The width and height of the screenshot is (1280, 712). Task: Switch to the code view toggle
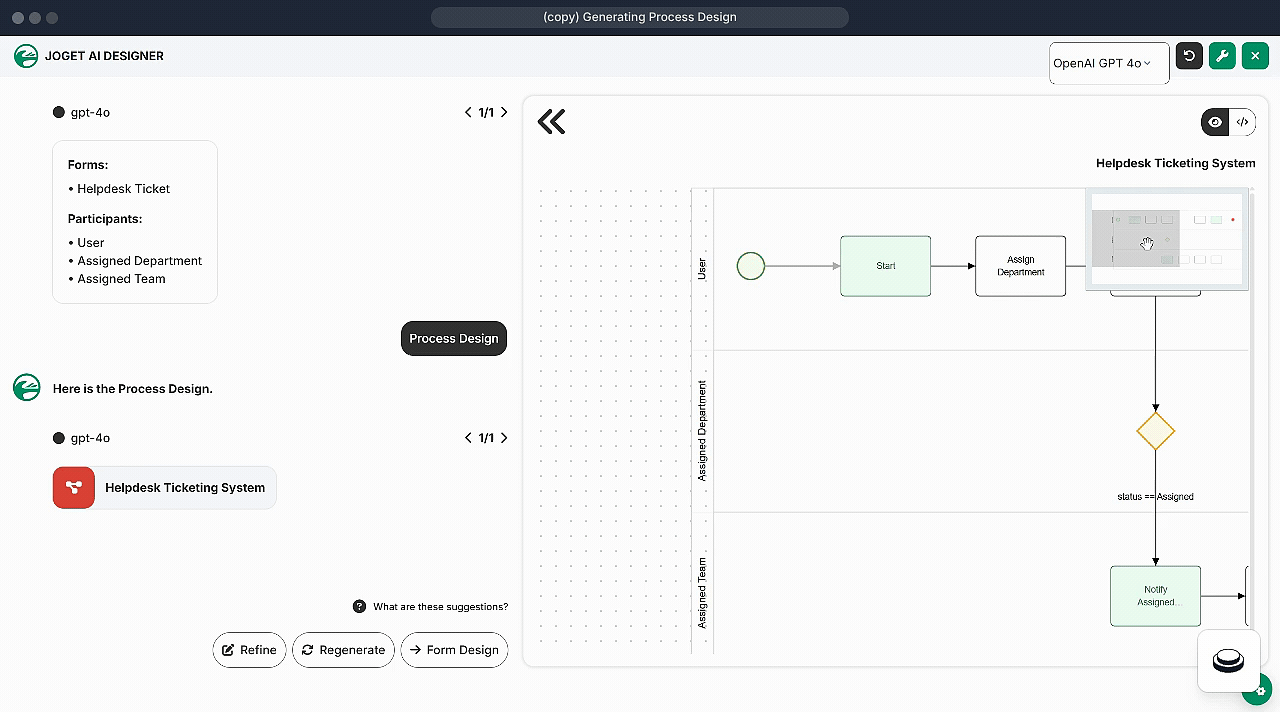1242,122
